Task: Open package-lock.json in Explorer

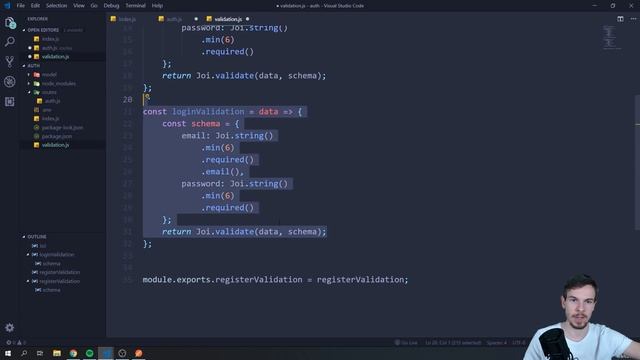Action: tap(62, 128)
